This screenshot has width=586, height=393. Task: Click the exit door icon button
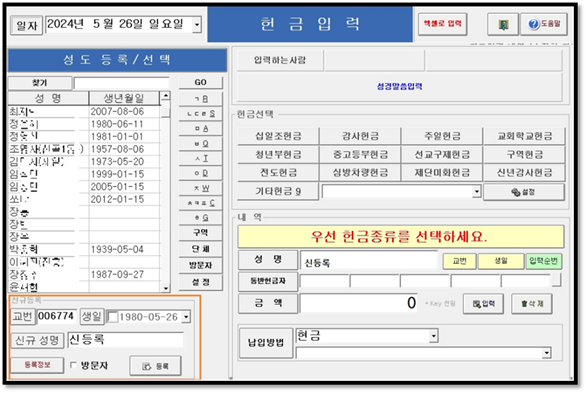click(503, 25)
